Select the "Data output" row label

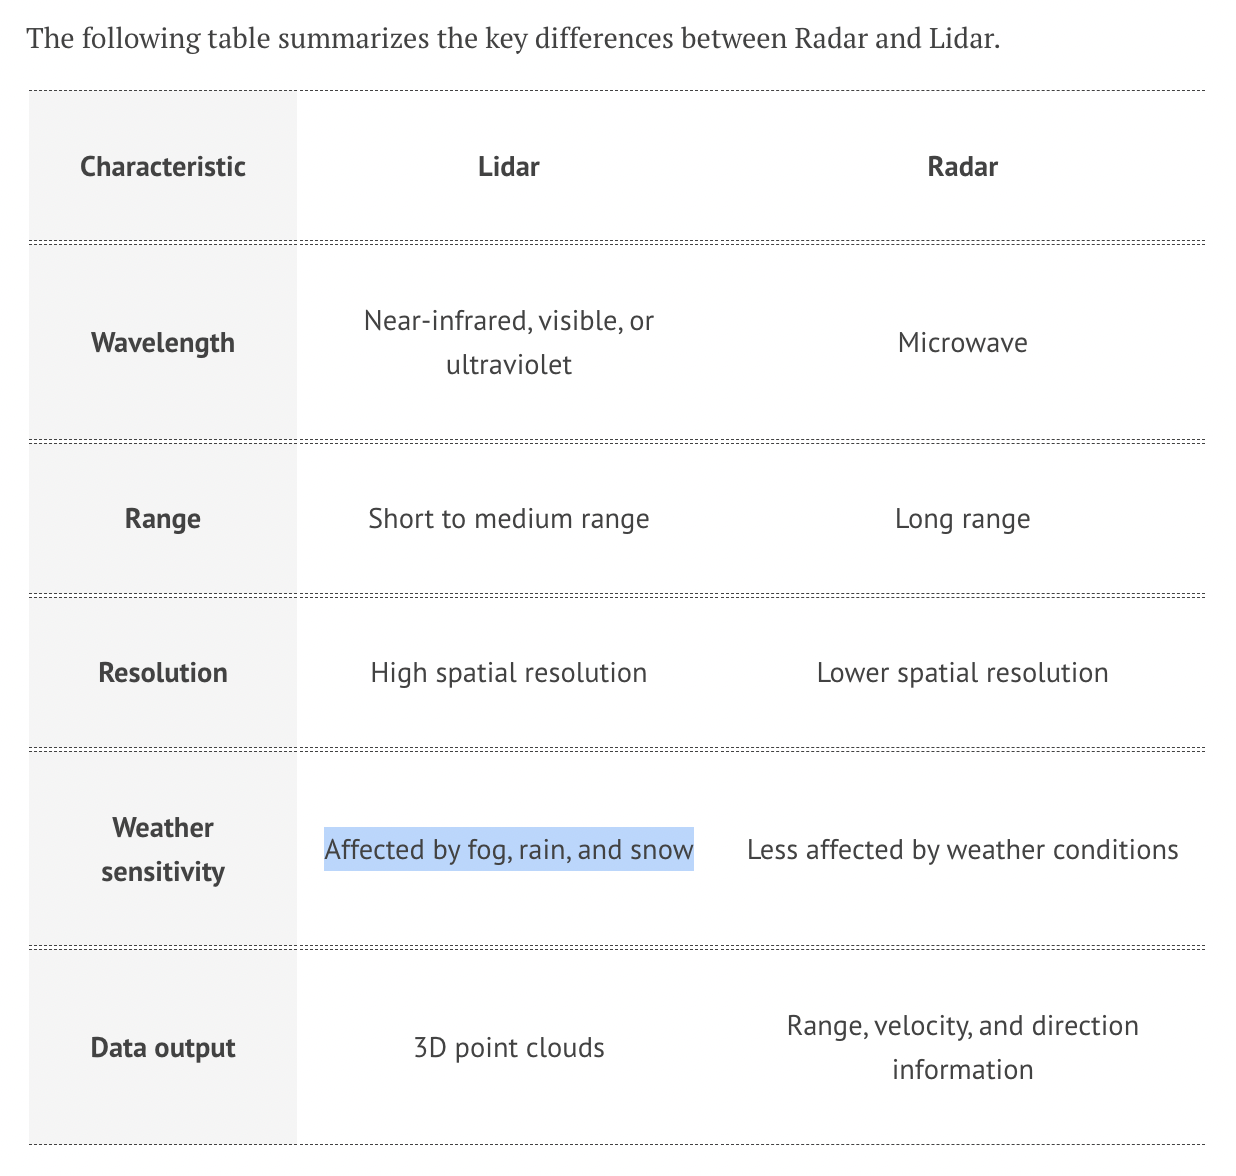(x=163, y=1048)
